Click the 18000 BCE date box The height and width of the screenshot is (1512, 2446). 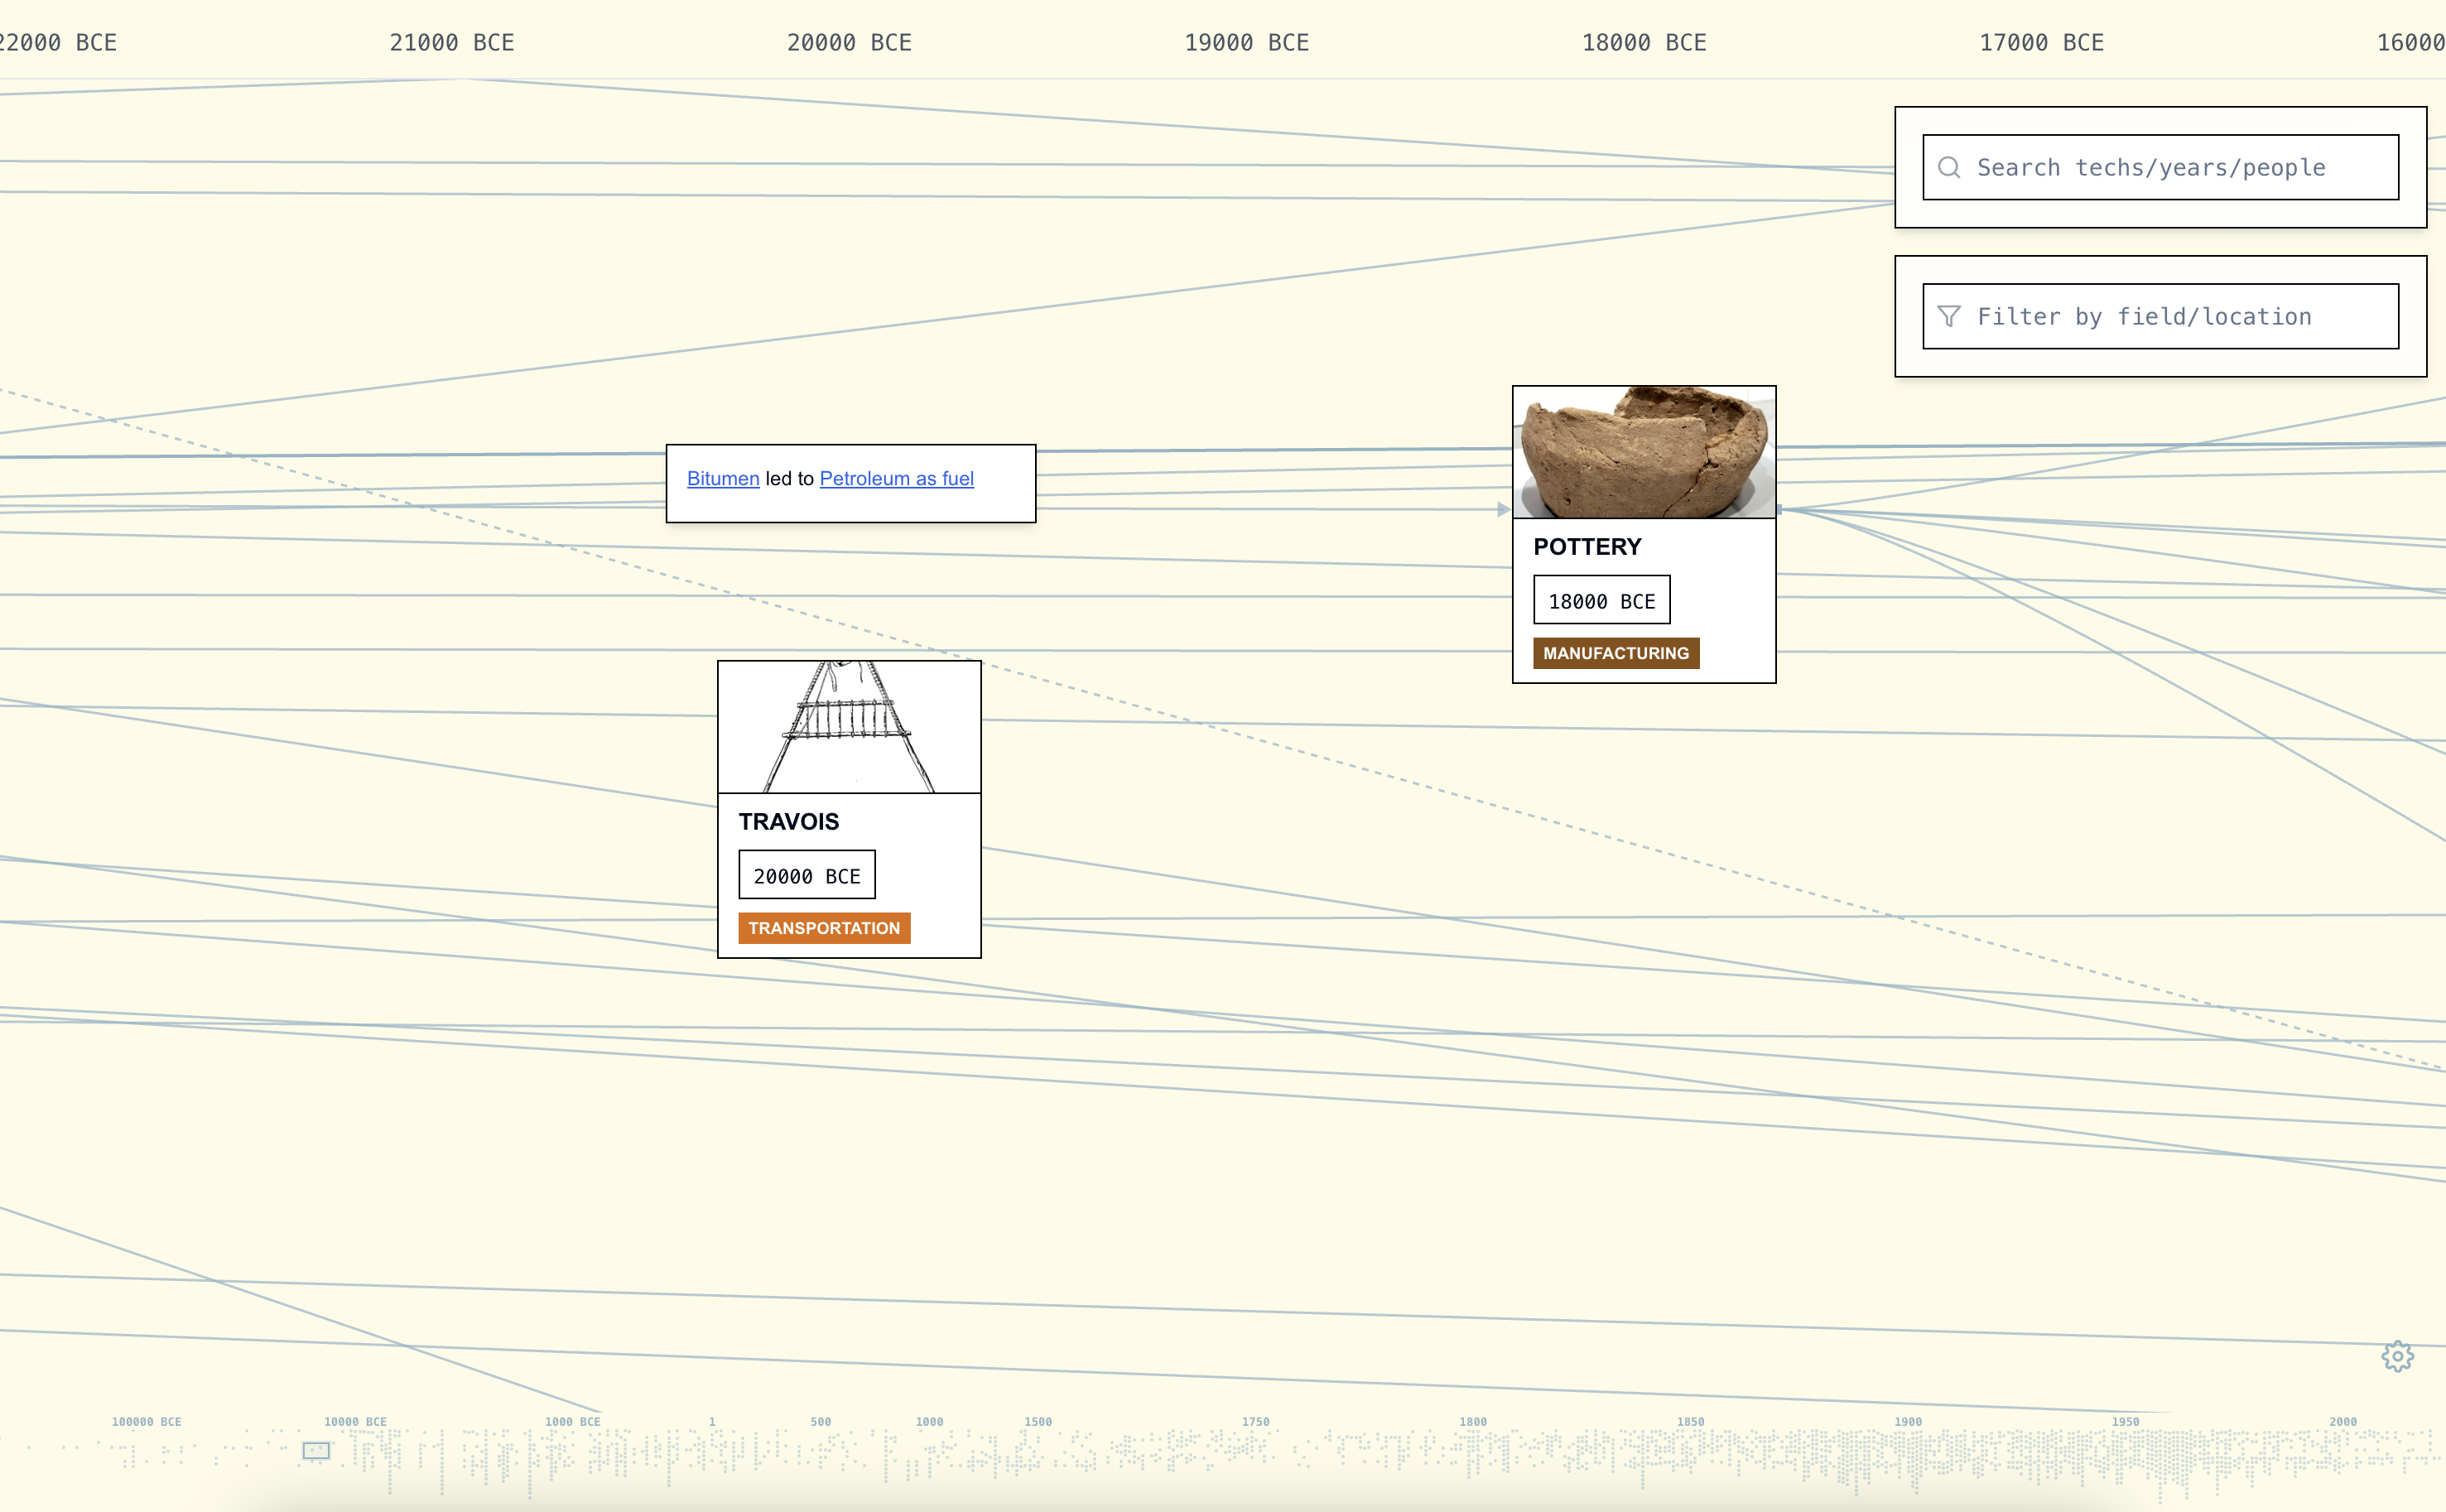coord(1601,600)
